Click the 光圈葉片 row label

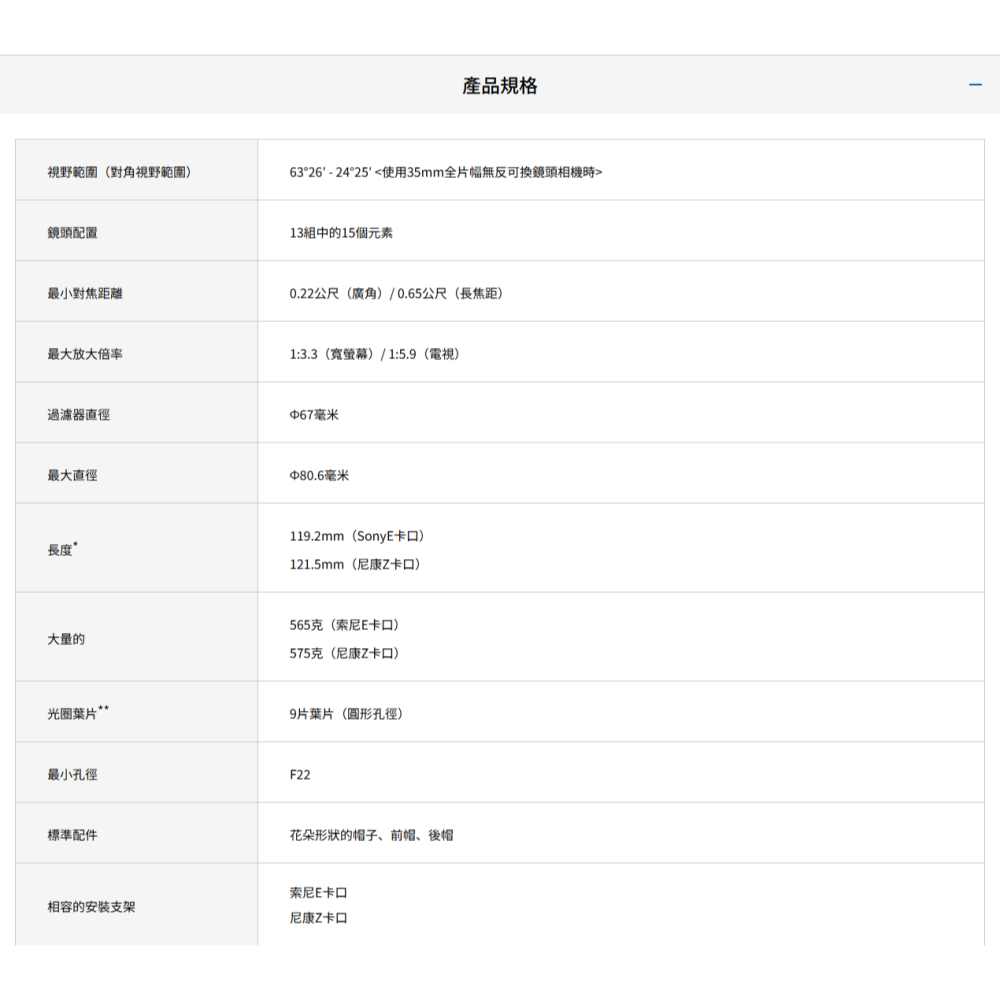click(x=73, y=714)
